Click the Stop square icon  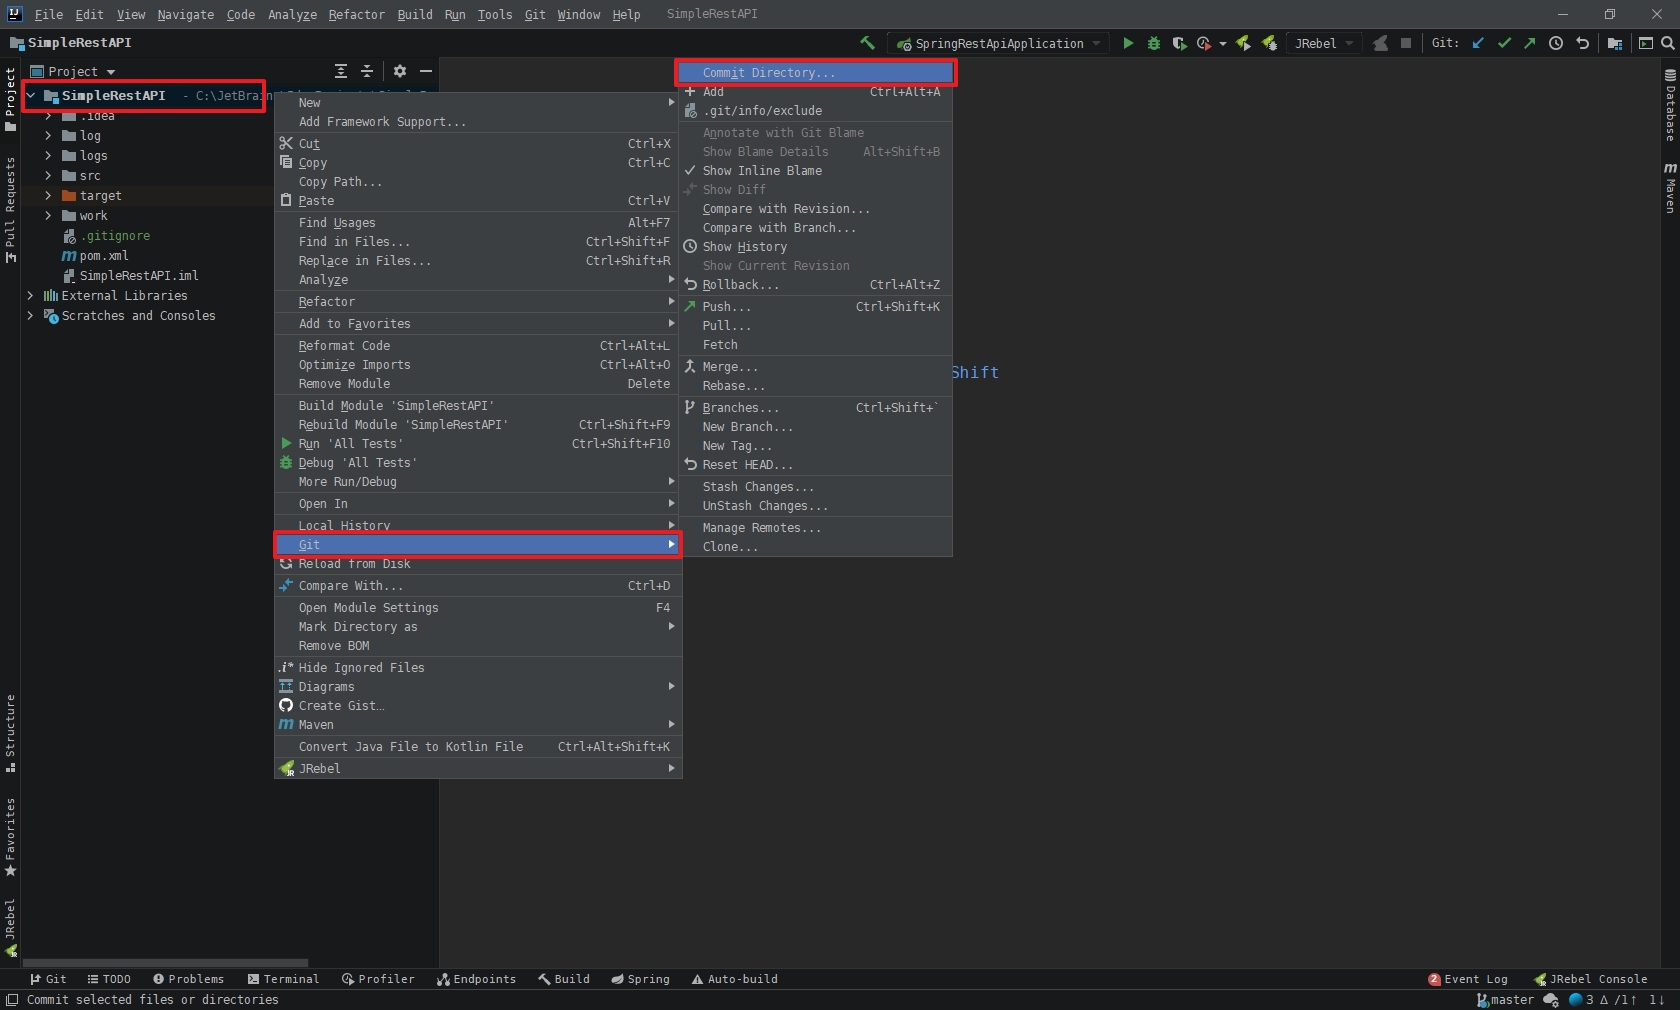pos(1406,43)
